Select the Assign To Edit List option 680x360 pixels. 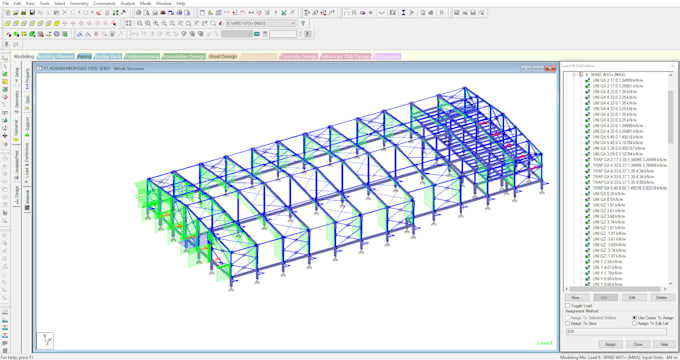tap(634, 324)
